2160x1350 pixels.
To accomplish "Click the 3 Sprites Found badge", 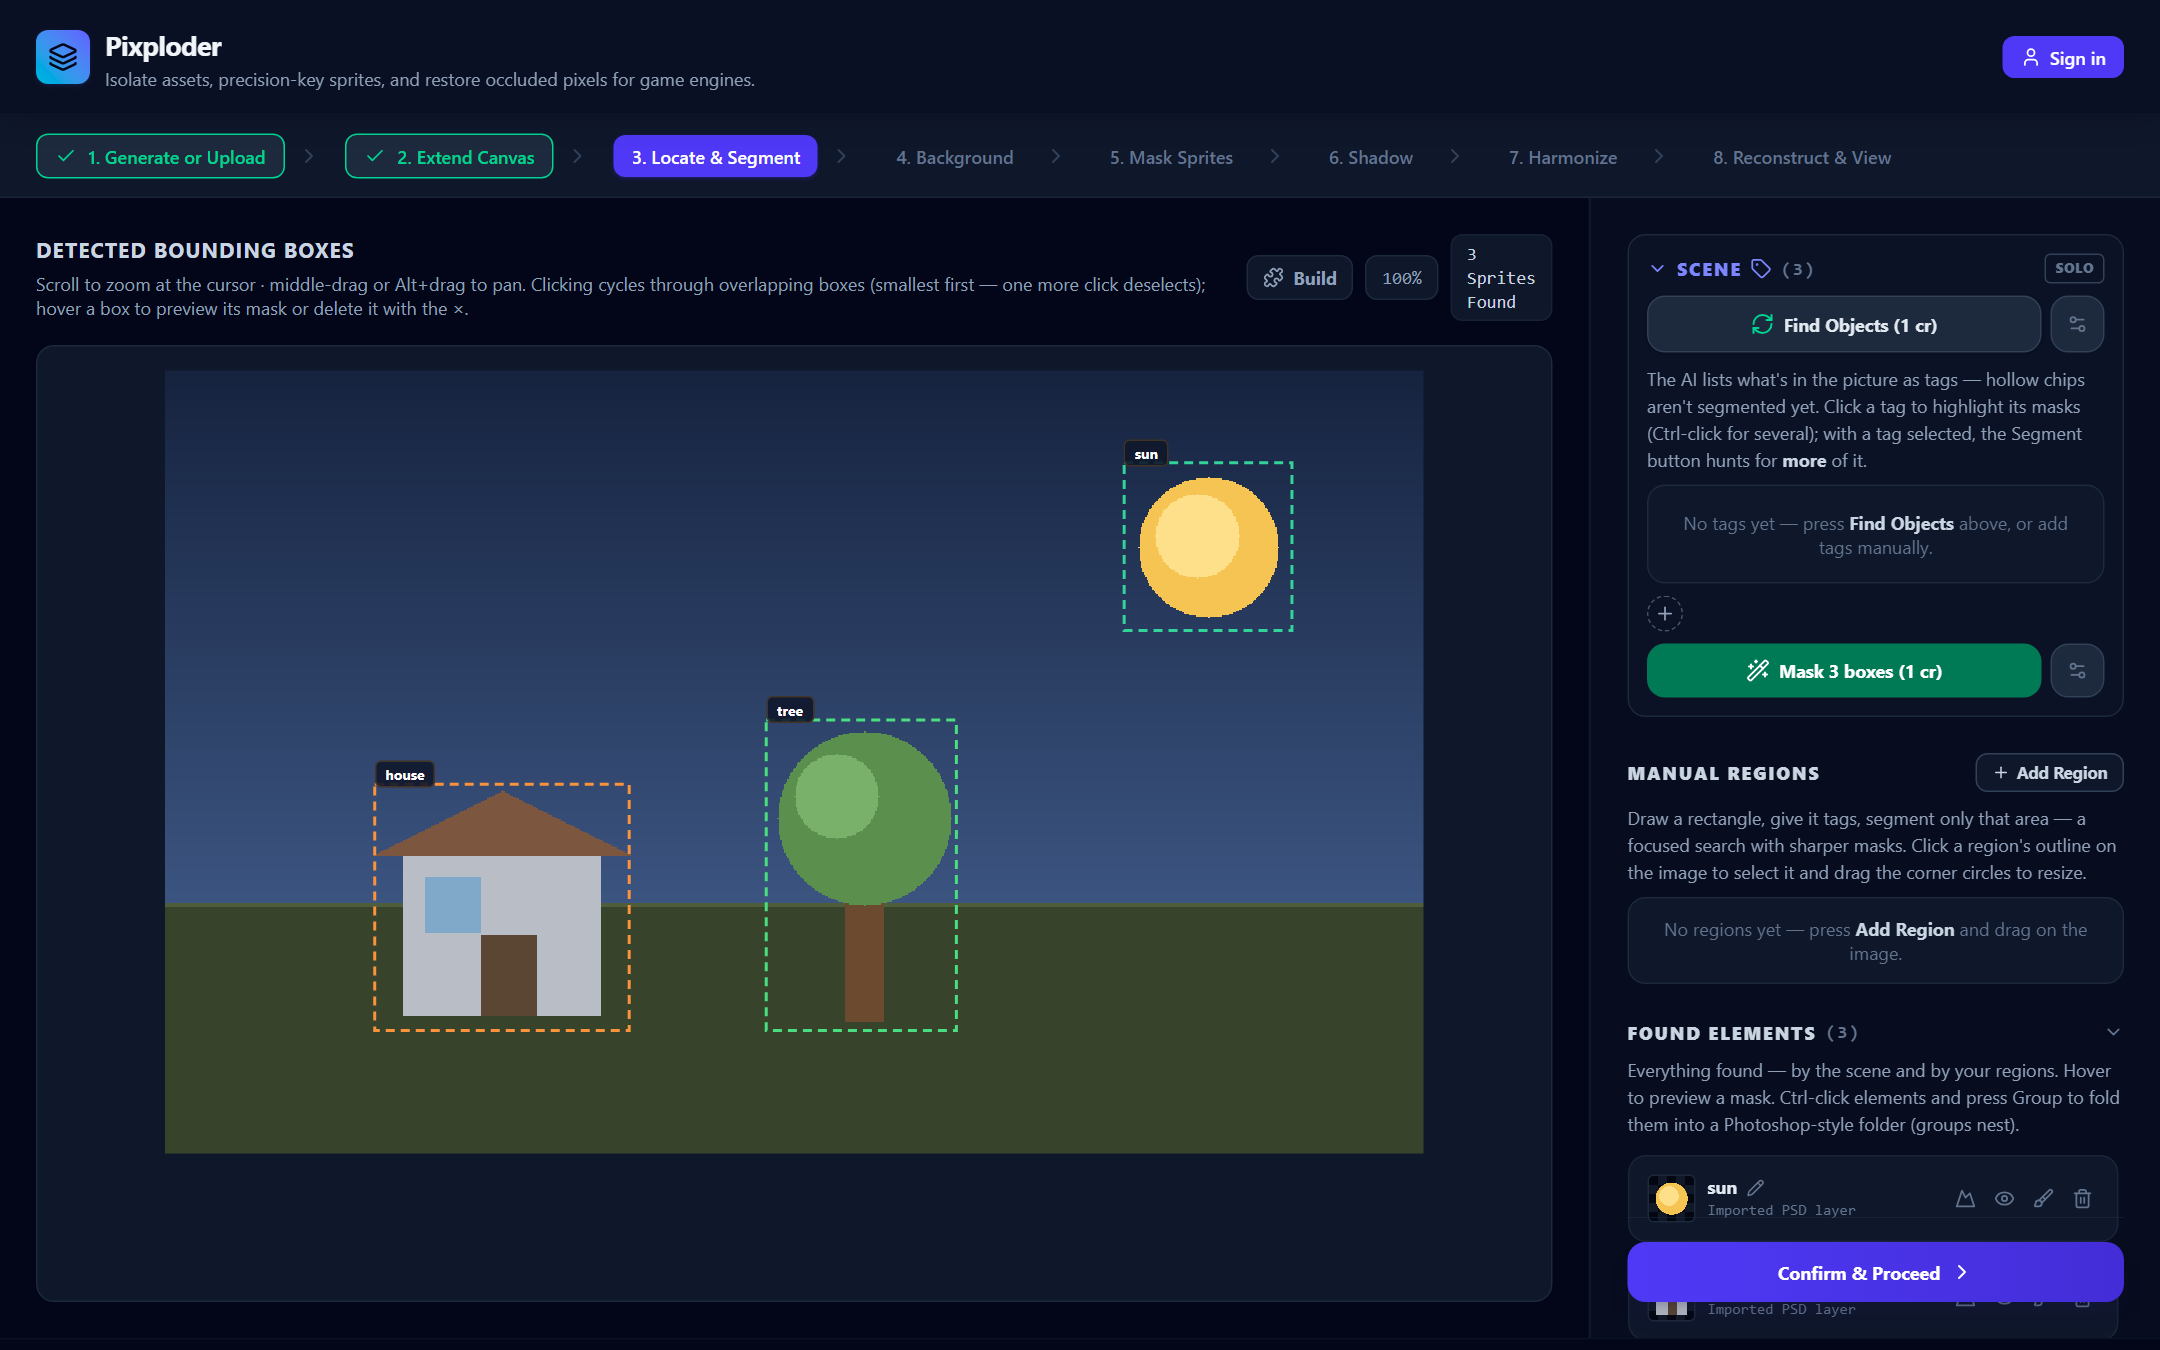I will point(1500,278).
